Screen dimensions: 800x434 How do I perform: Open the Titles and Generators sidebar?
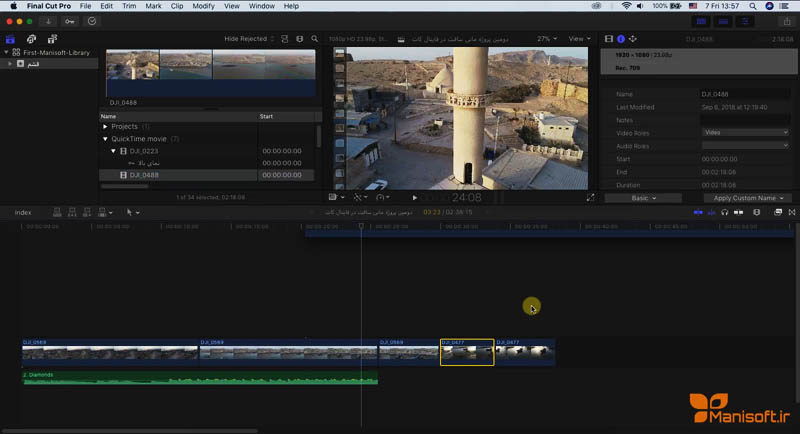coord(52,39)
